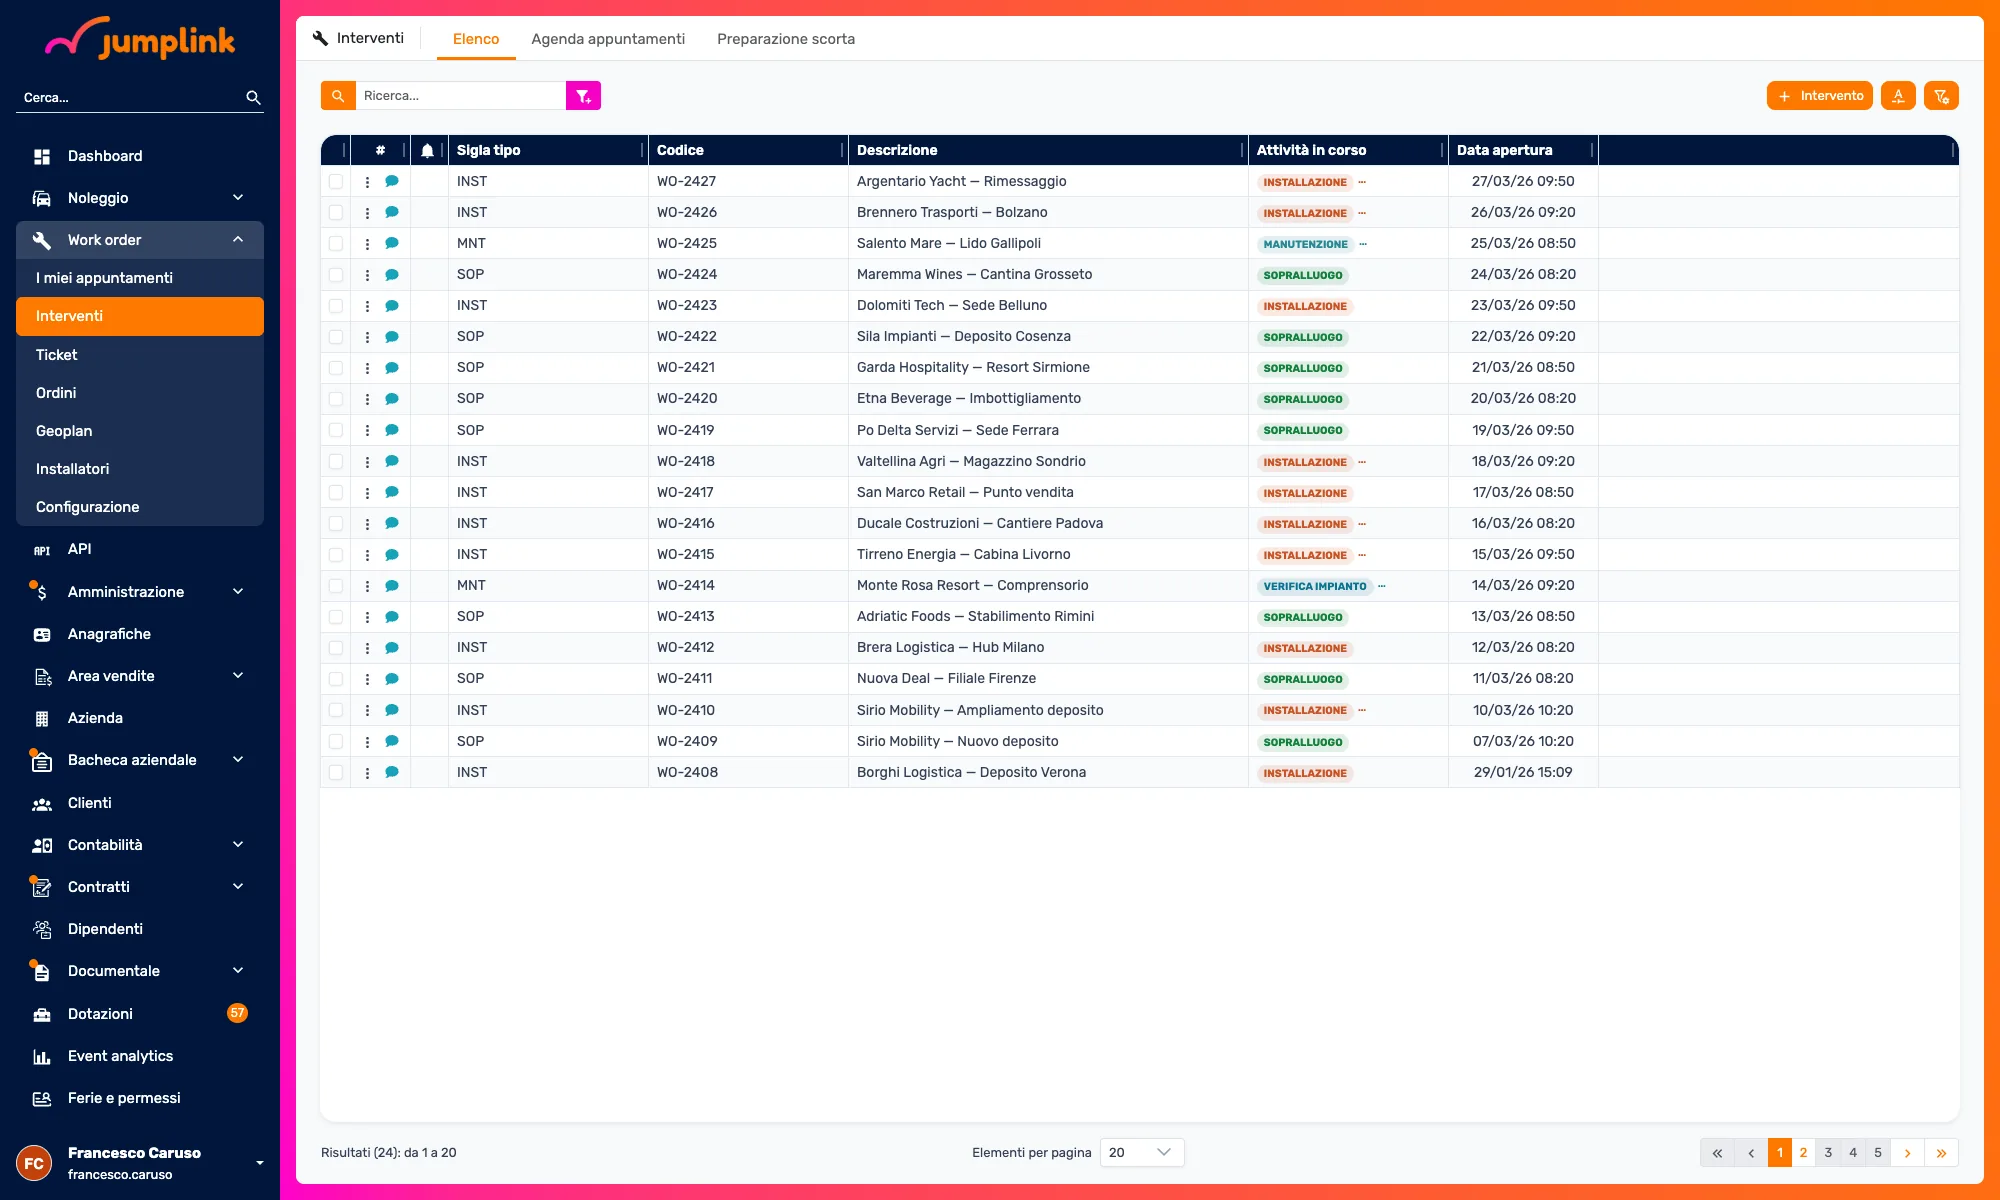Open three-dot menu for WO-2425 row

pos(367,244)
